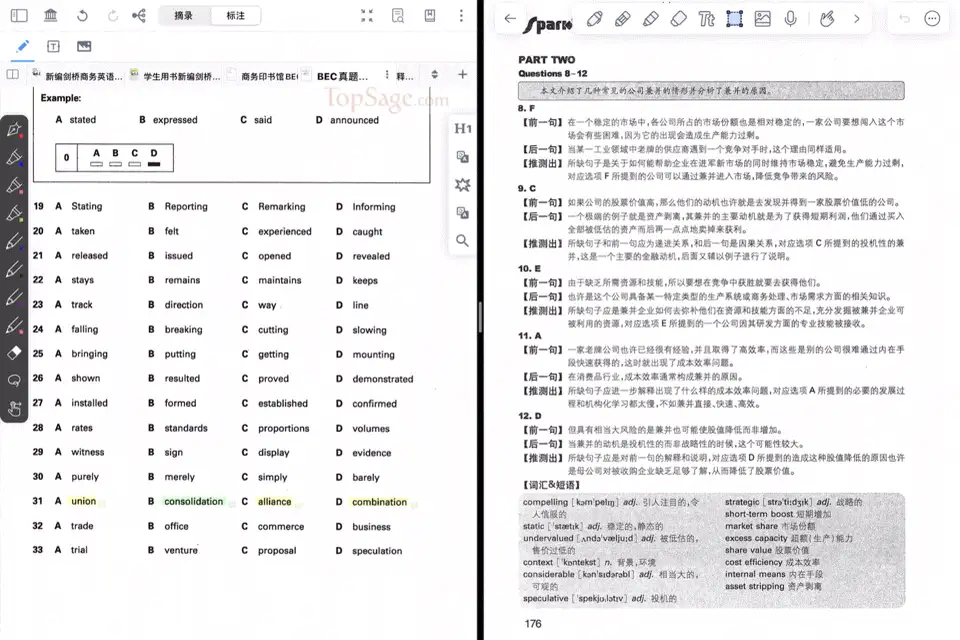Select highlighter with blue dot
Screen dimensions: 960x640
(x=14, y=157)
